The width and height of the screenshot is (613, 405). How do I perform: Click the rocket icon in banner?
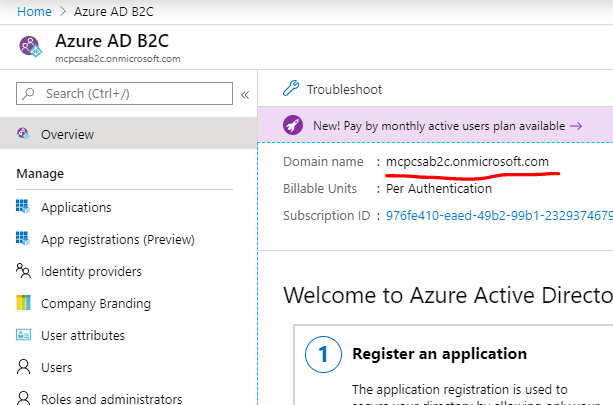point(293,125)
